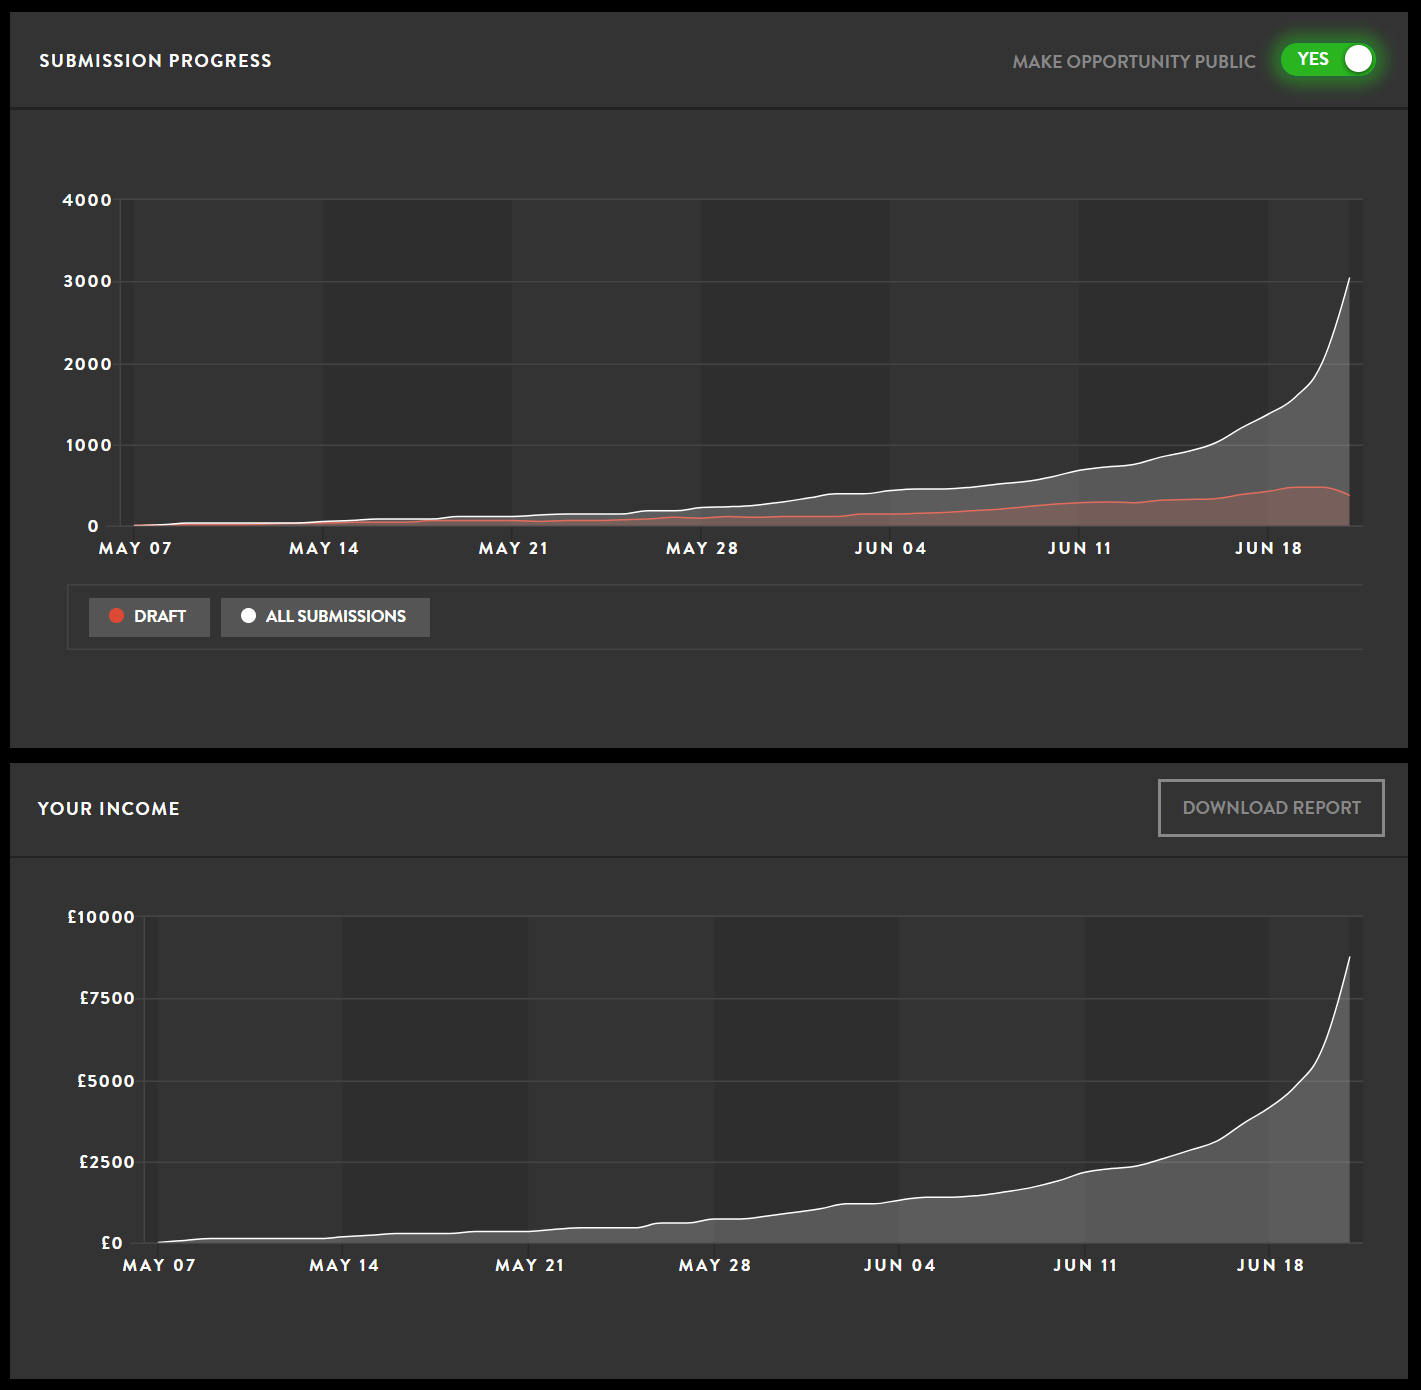Click the 3000 axis label in submissions chart
Screen dimensions: 1421x1390
(87, 281)
